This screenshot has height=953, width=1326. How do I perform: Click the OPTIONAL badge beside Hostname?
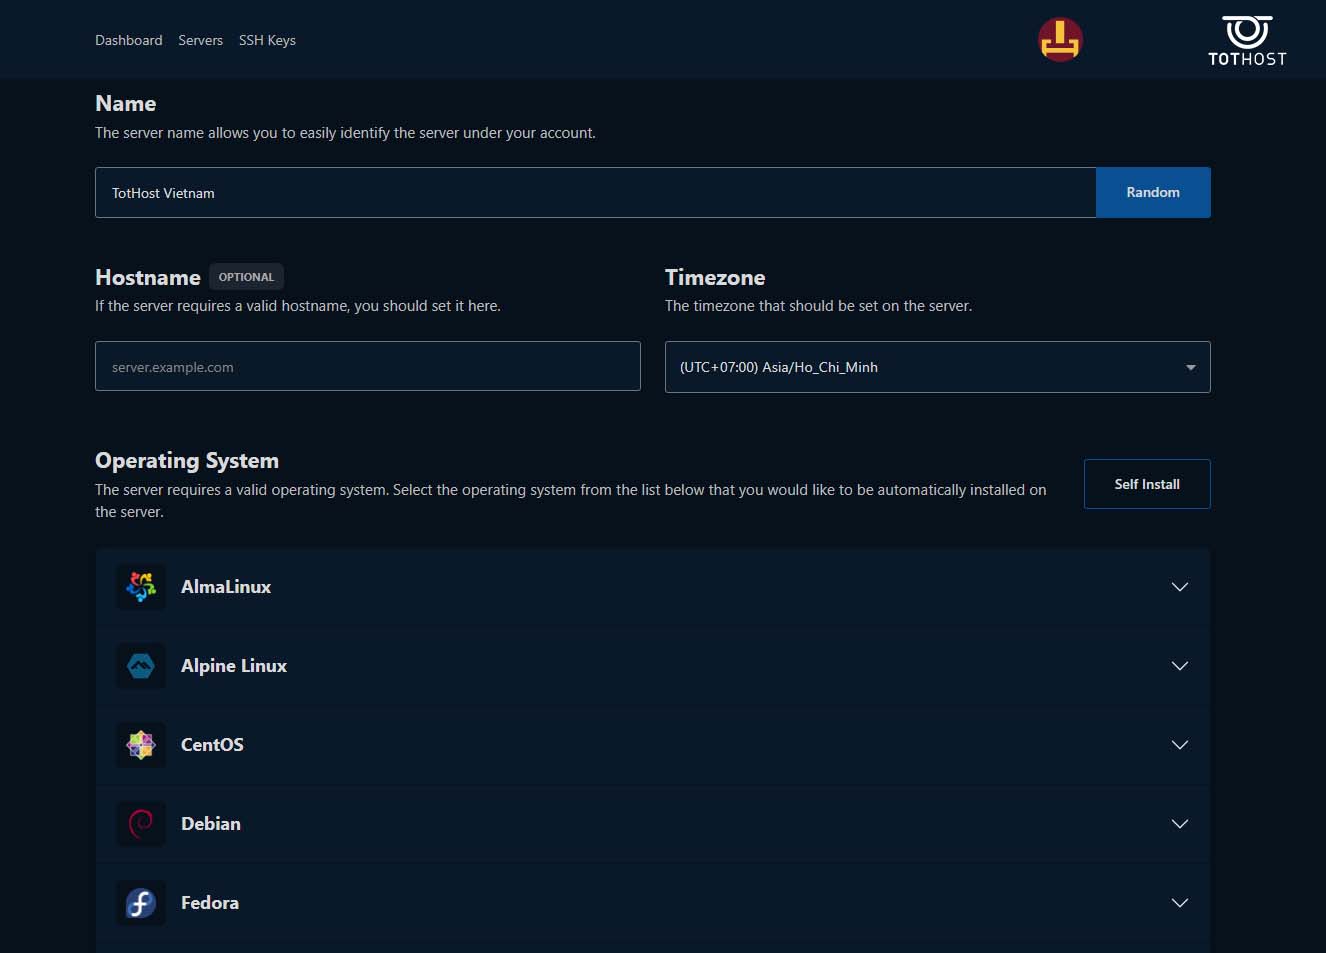246,277
